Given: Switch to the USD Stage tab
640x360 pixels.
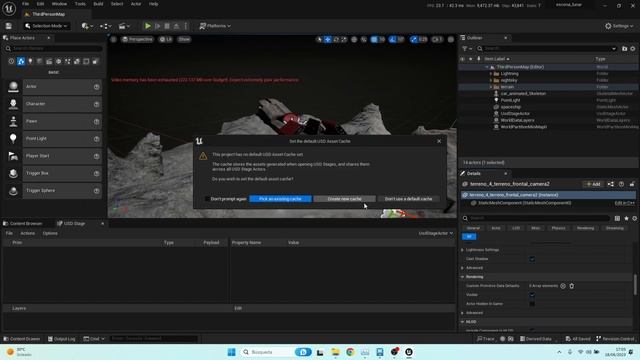Looking at the screenshot, I should (74, 224).
